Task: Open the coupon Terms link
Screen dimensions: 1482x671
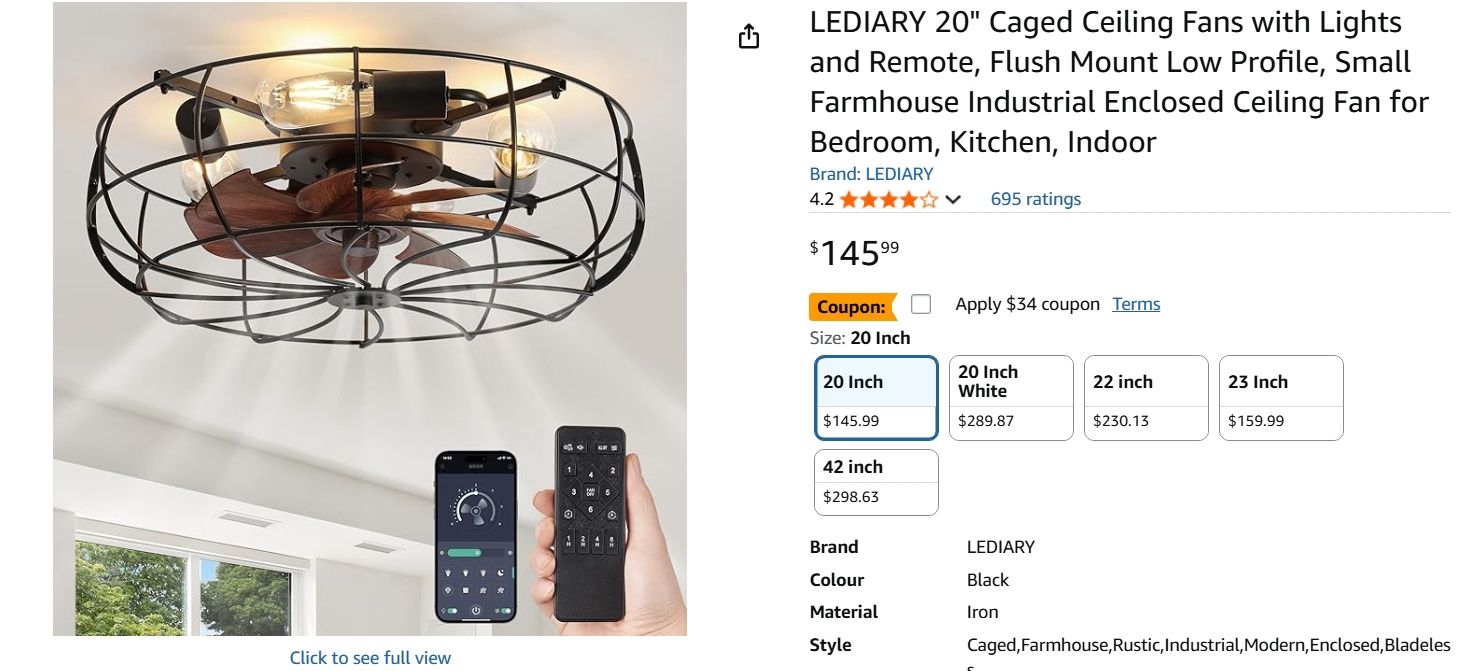Action: coord(1136,304)
